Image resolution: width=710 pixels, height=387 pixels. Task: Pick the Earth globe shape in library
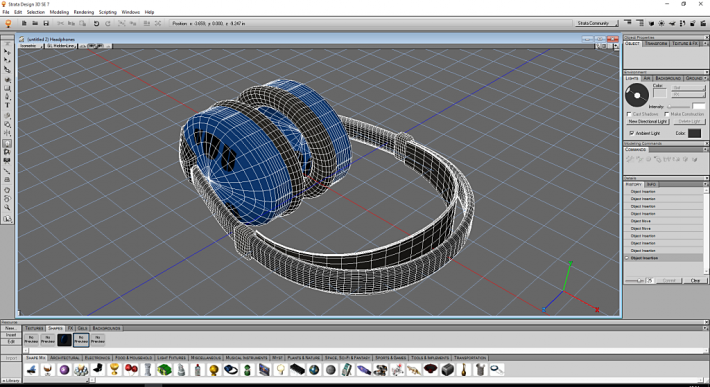[314, 370]
